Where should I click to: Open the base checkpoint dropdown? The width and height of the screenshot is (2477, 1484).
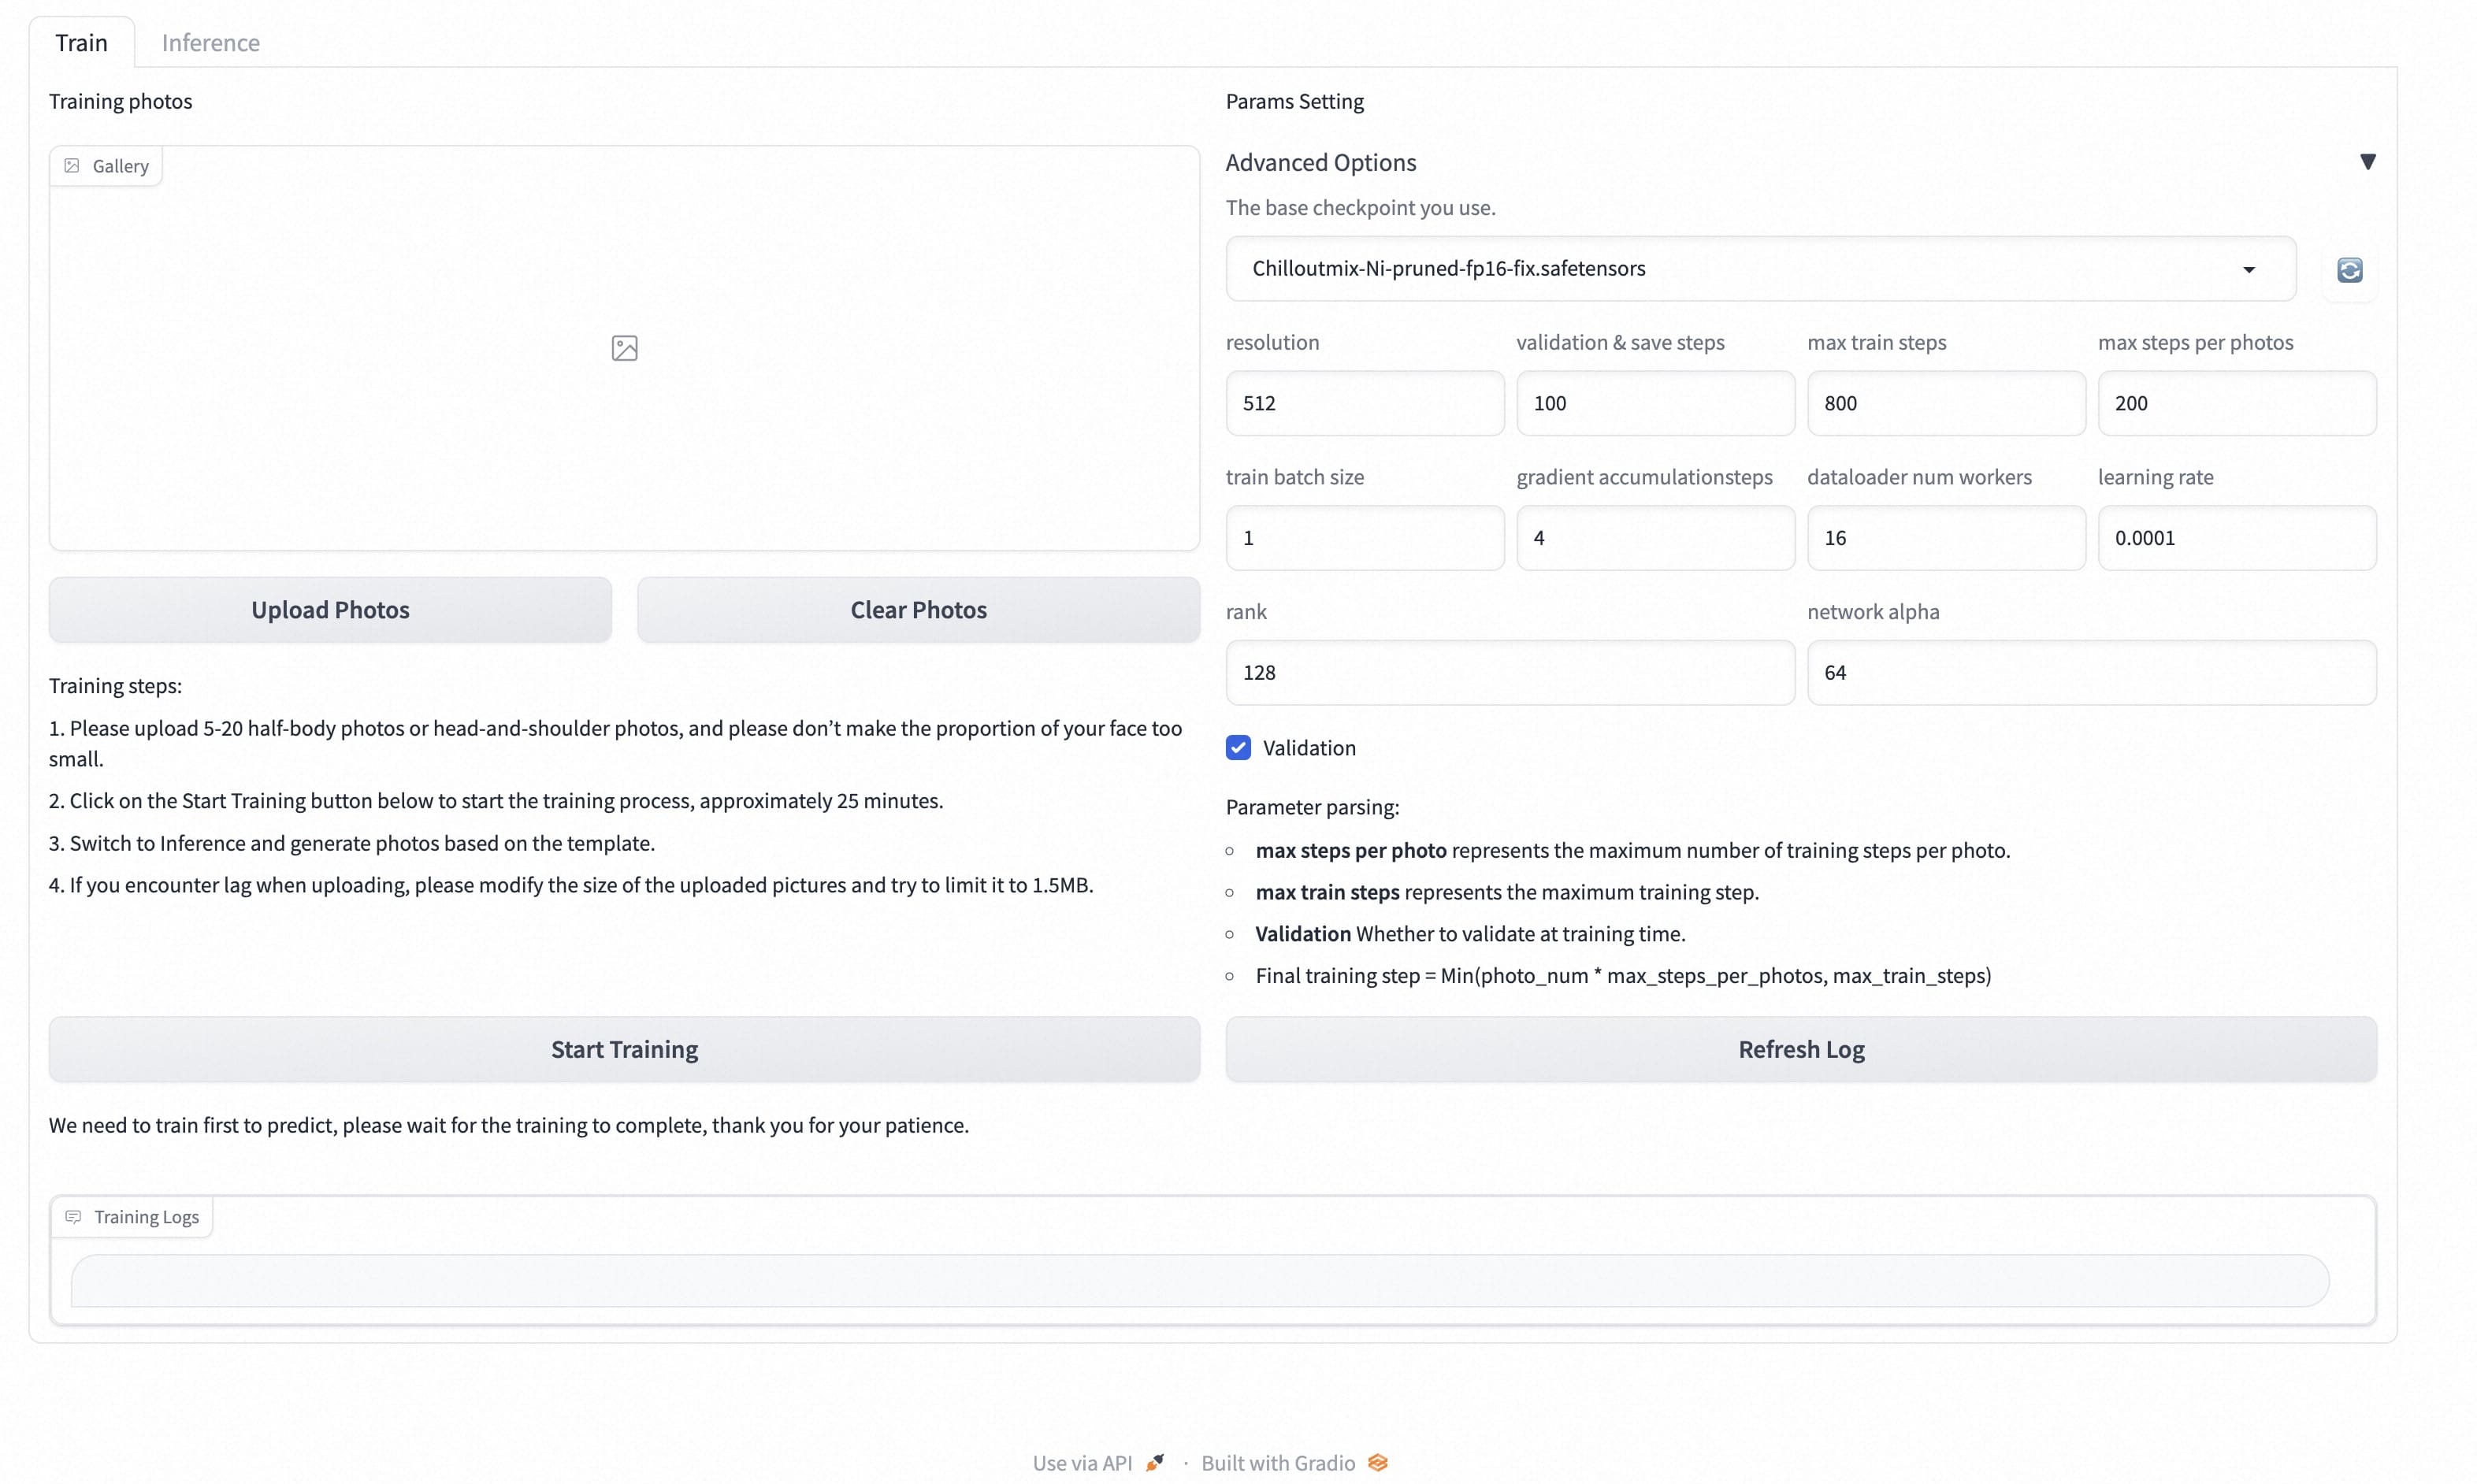point(1700,269)
